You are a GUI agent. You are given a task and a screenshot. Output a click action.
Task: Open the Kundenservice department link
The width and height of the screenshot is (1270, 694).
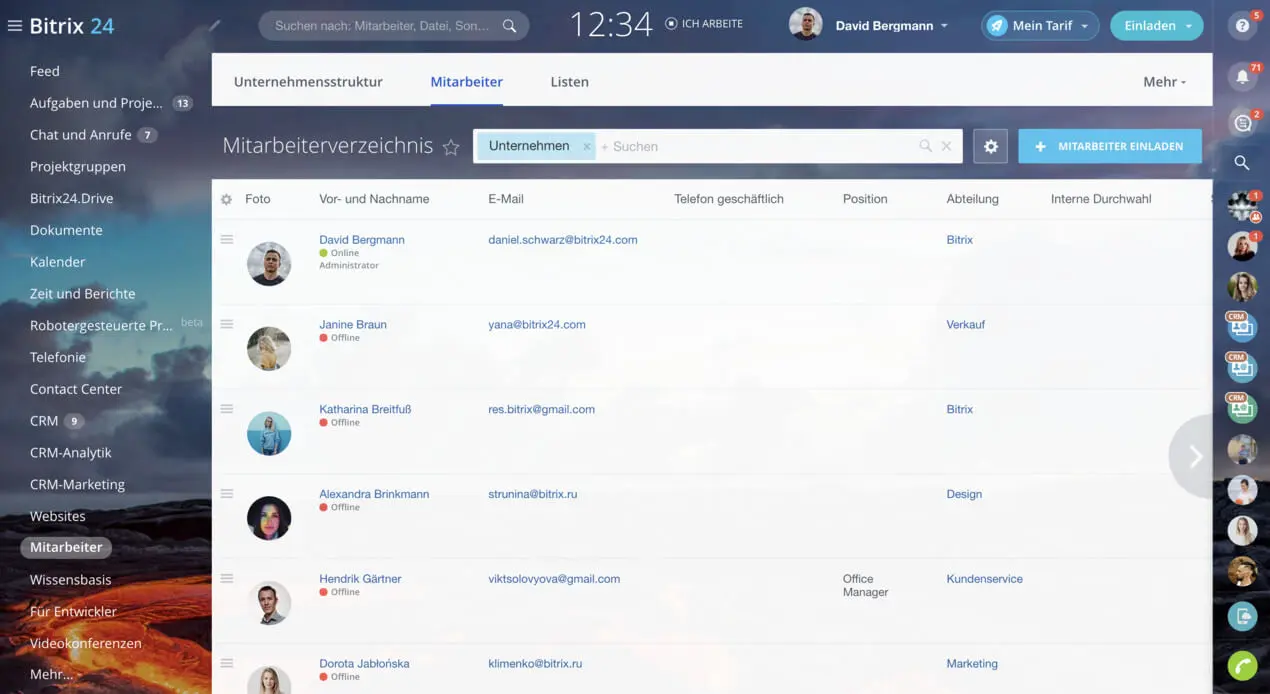(x=985, y=579)
